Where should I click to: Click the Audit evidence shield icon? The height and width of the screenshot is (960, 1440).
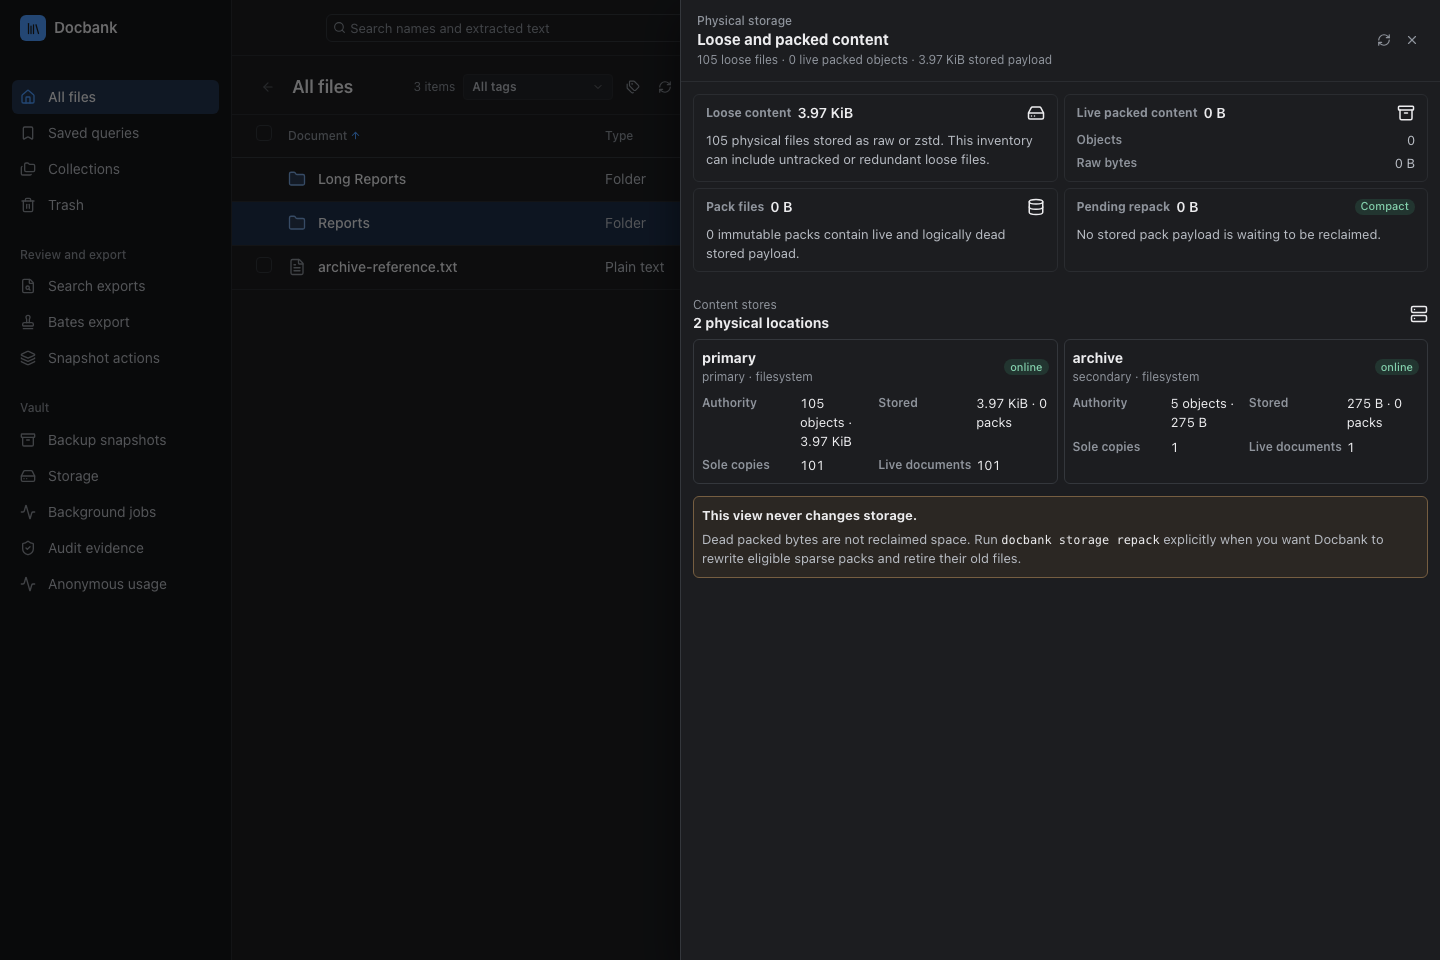point(28,548)
